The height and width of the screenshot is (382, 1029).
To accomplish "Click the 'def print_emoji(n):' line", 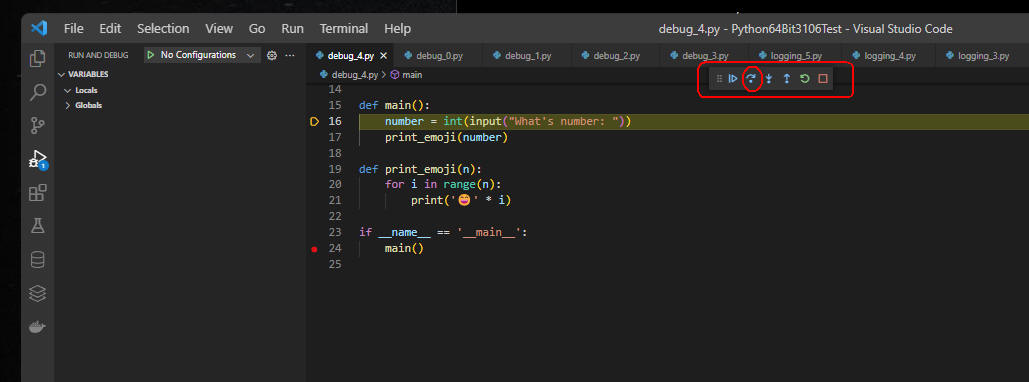I will (x=420, y=169).
